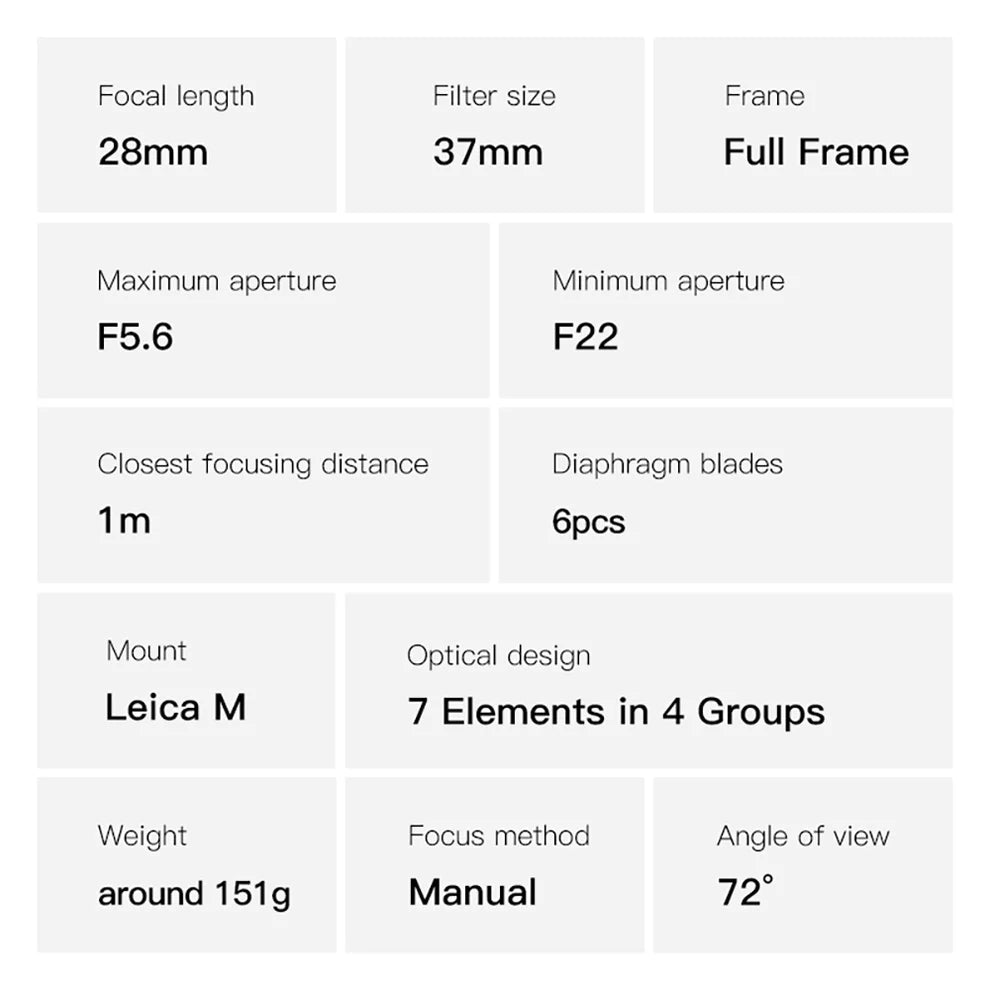Viewport: 990px width, 990px height.
Task: Click the "F5.6" aperture value
Action: pyautogui.click(x=135, y=337)
